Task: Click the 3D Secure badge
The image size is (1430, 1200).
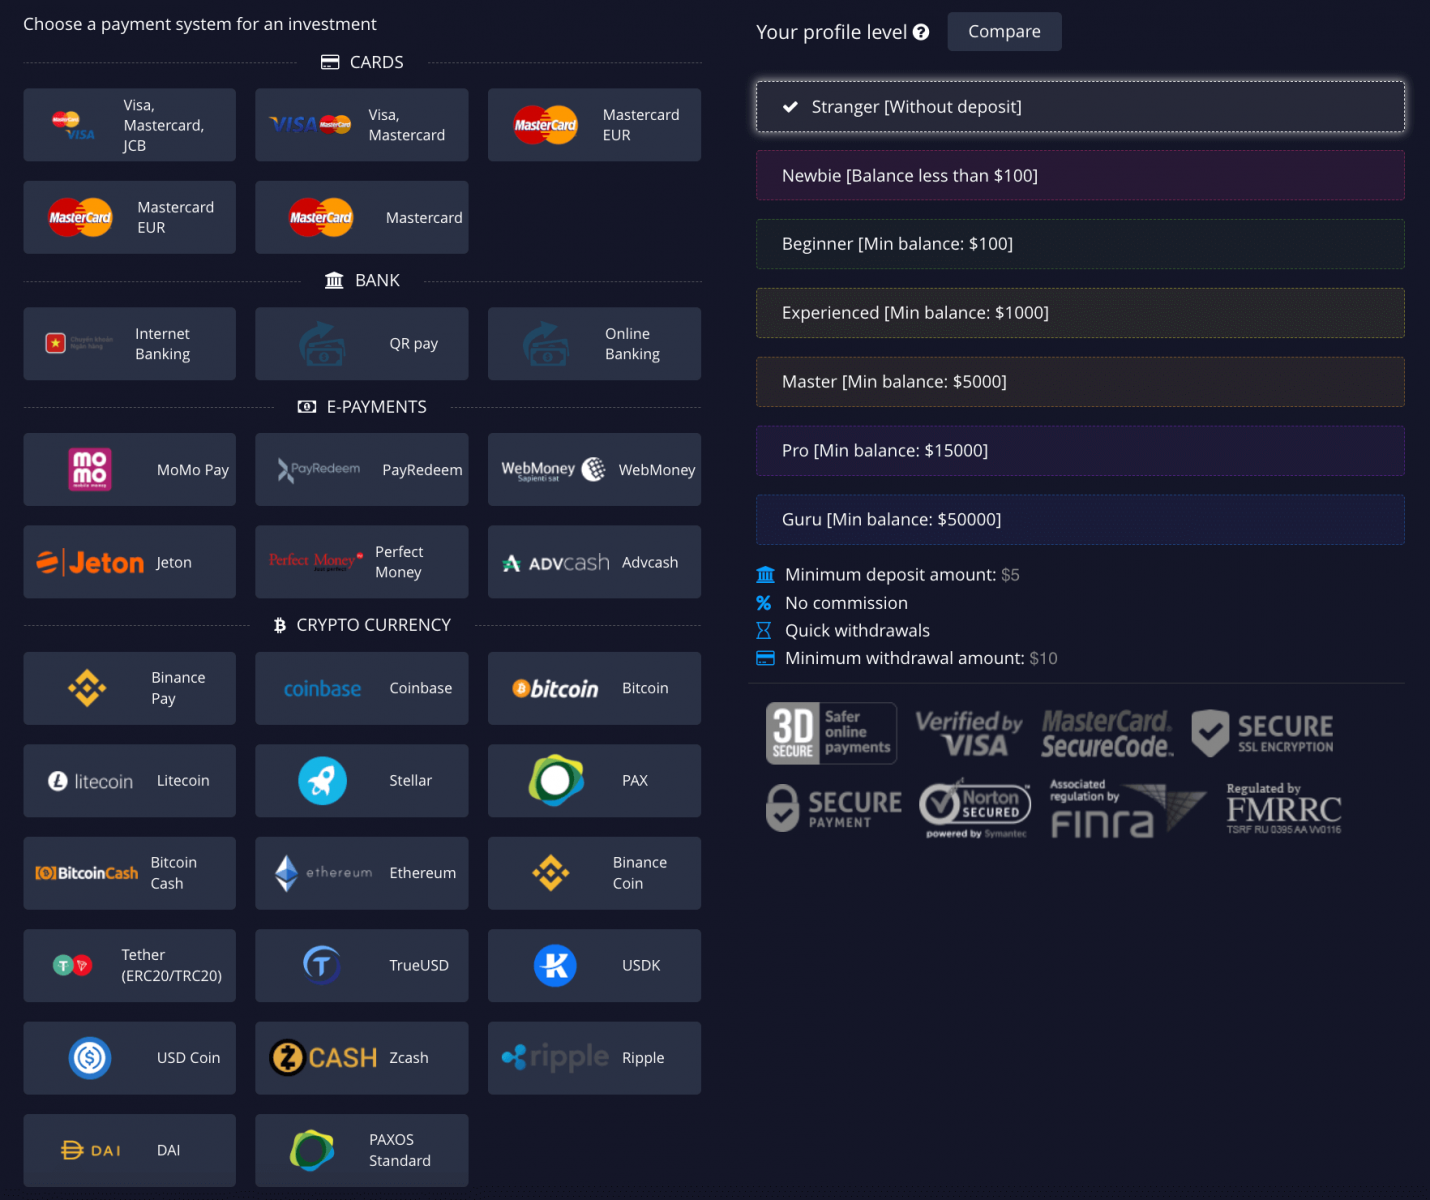Action: pyautogui.click(x=831, y=733)
